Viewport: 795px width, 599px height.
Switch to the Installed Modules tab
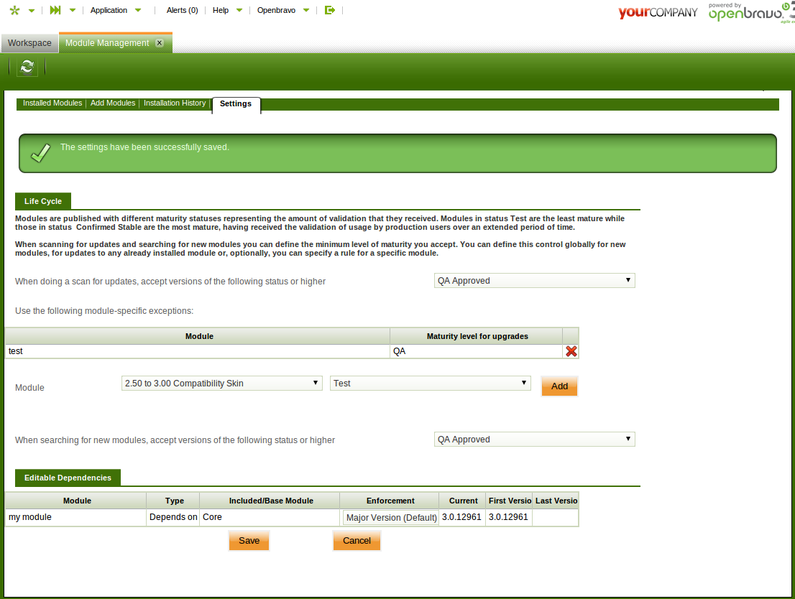pyautogui.click(x=52, y=103)
